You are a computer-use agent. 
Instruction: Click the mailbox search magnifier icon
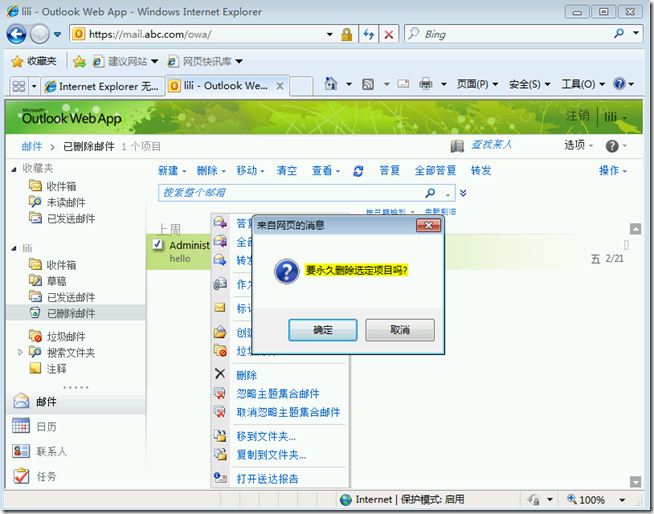pos(430,193)
